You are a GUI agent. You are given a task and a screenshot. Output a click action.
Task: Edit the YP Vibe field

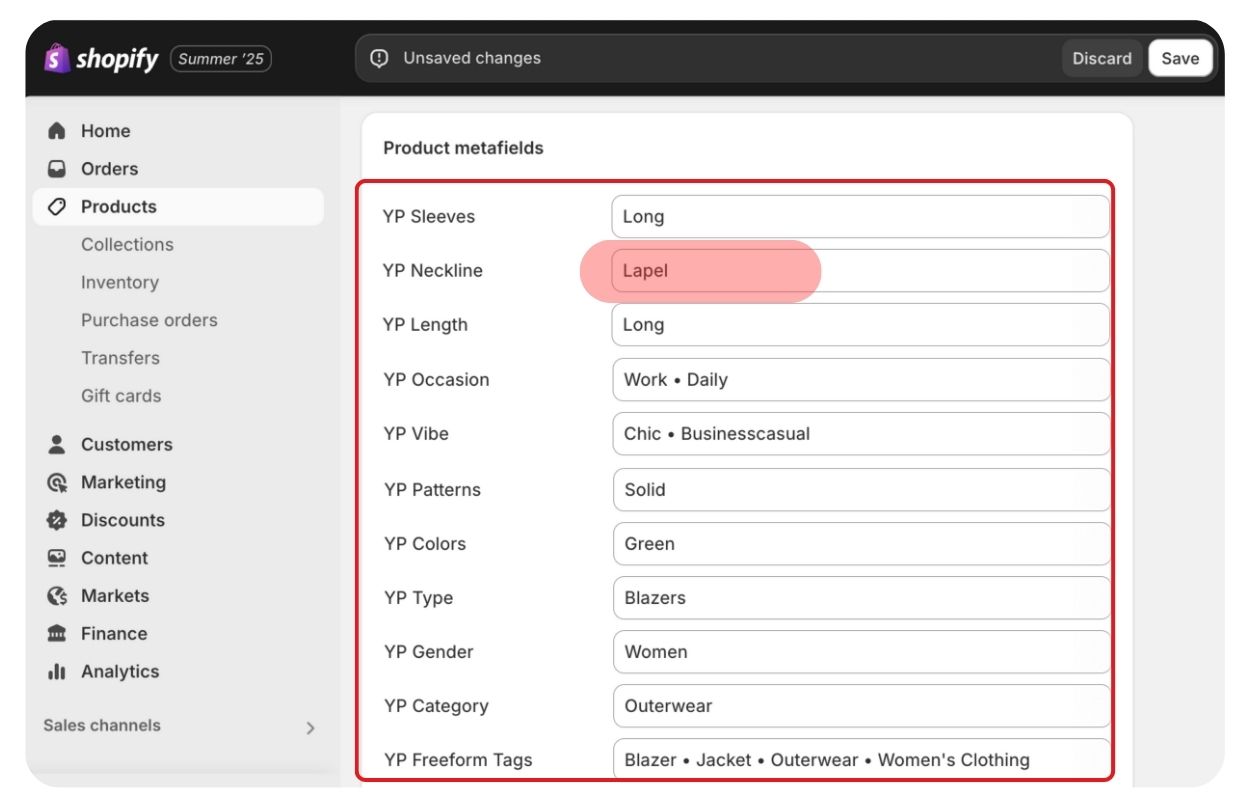point(861,434)
